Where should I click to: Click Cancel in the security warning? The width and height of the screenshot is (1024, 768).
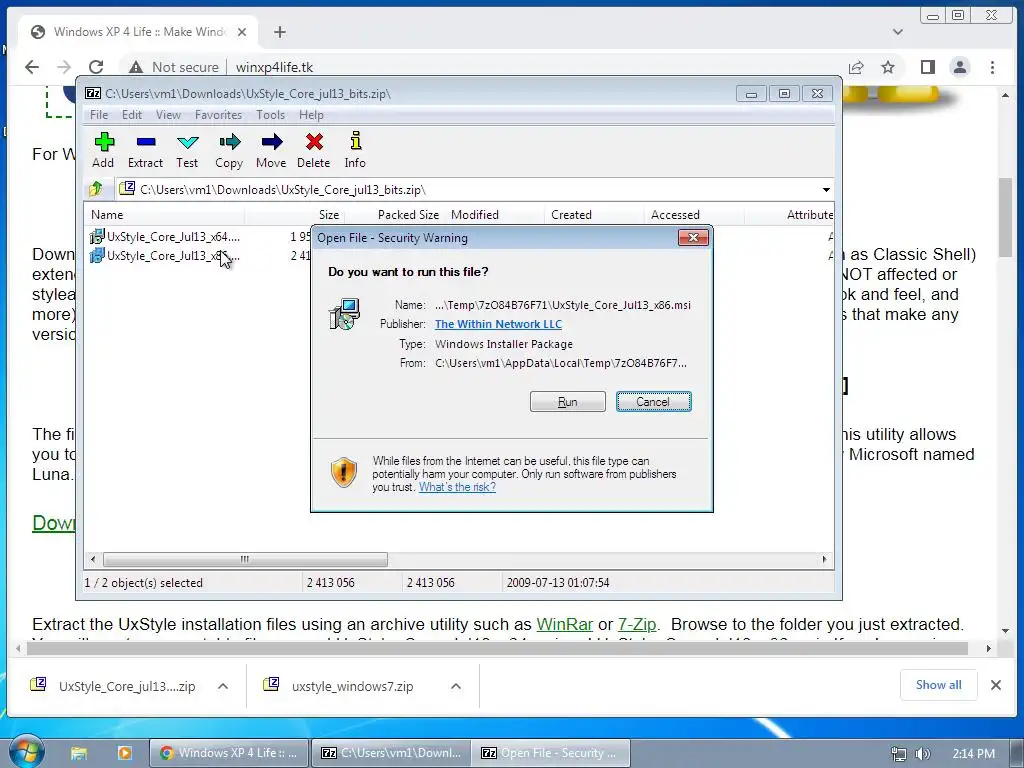(653, 402)
